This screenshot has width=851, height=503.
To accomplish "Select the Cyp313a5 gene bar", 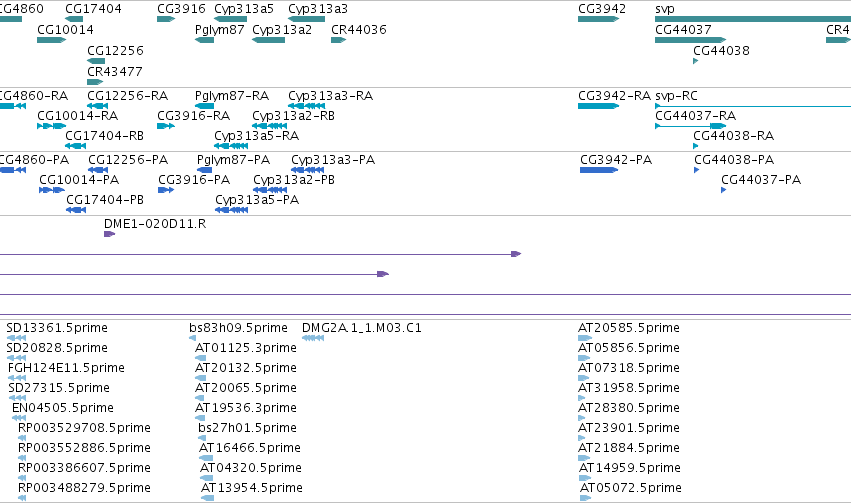I will (x=231, y=19).
